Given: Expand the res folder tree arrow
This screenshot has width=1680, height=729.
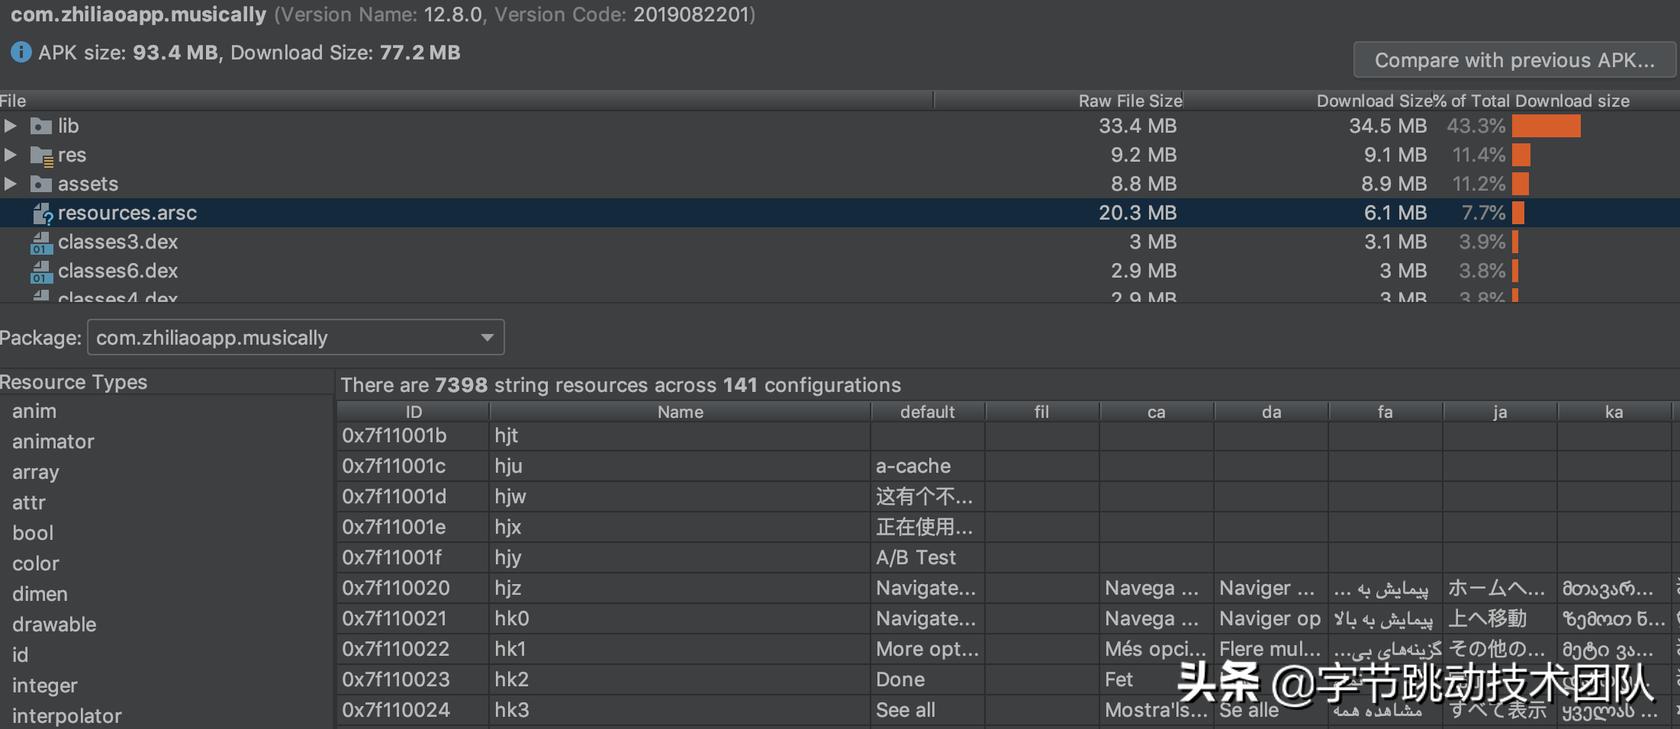Looking at the screenshot, I should [x=10, y=155].
